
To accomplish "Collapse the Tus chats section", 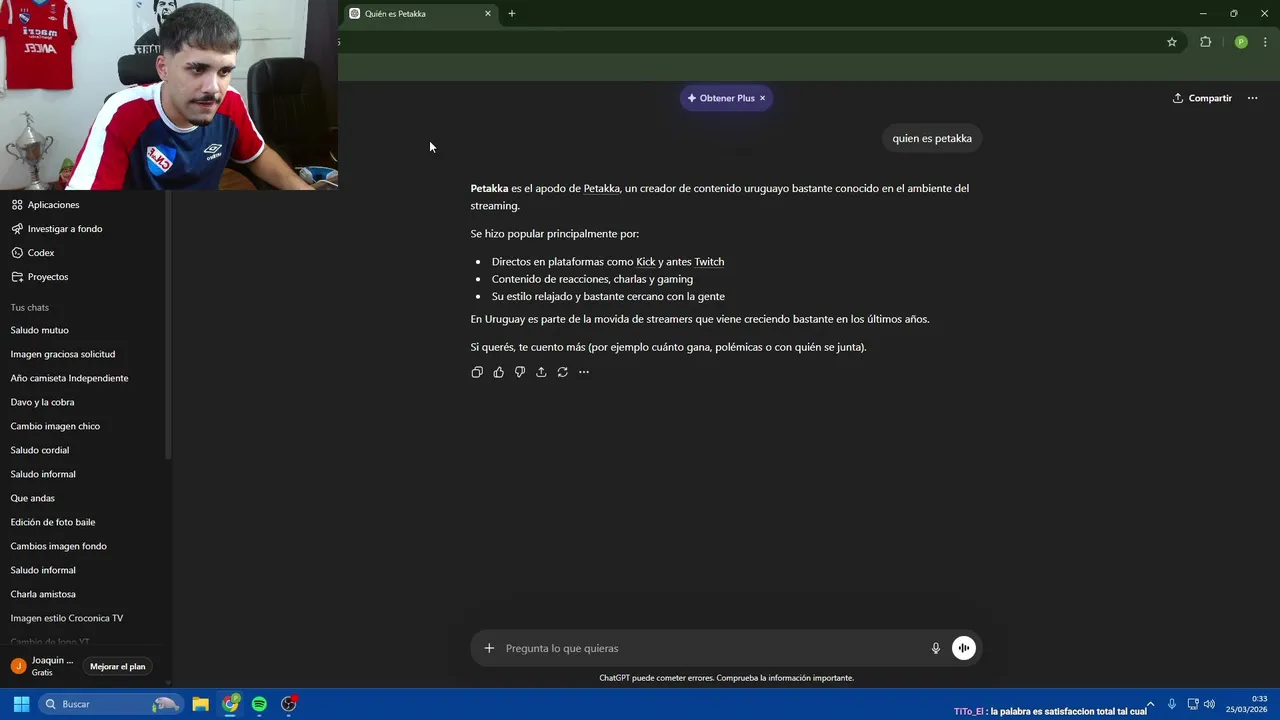I will click(x=30, y=307).
